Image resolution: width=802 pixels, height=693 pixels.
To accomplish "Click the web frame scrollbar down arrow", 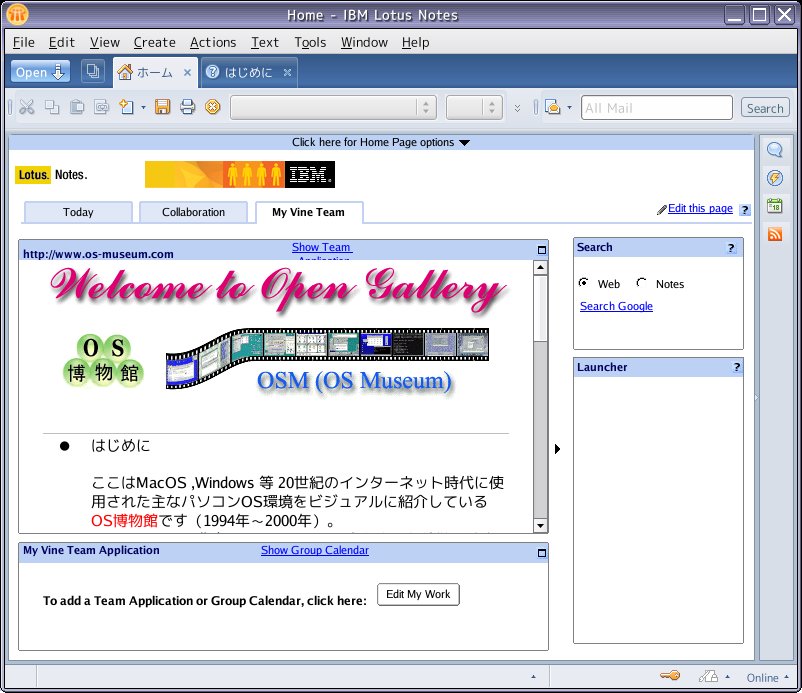I will tap(540, 525).
